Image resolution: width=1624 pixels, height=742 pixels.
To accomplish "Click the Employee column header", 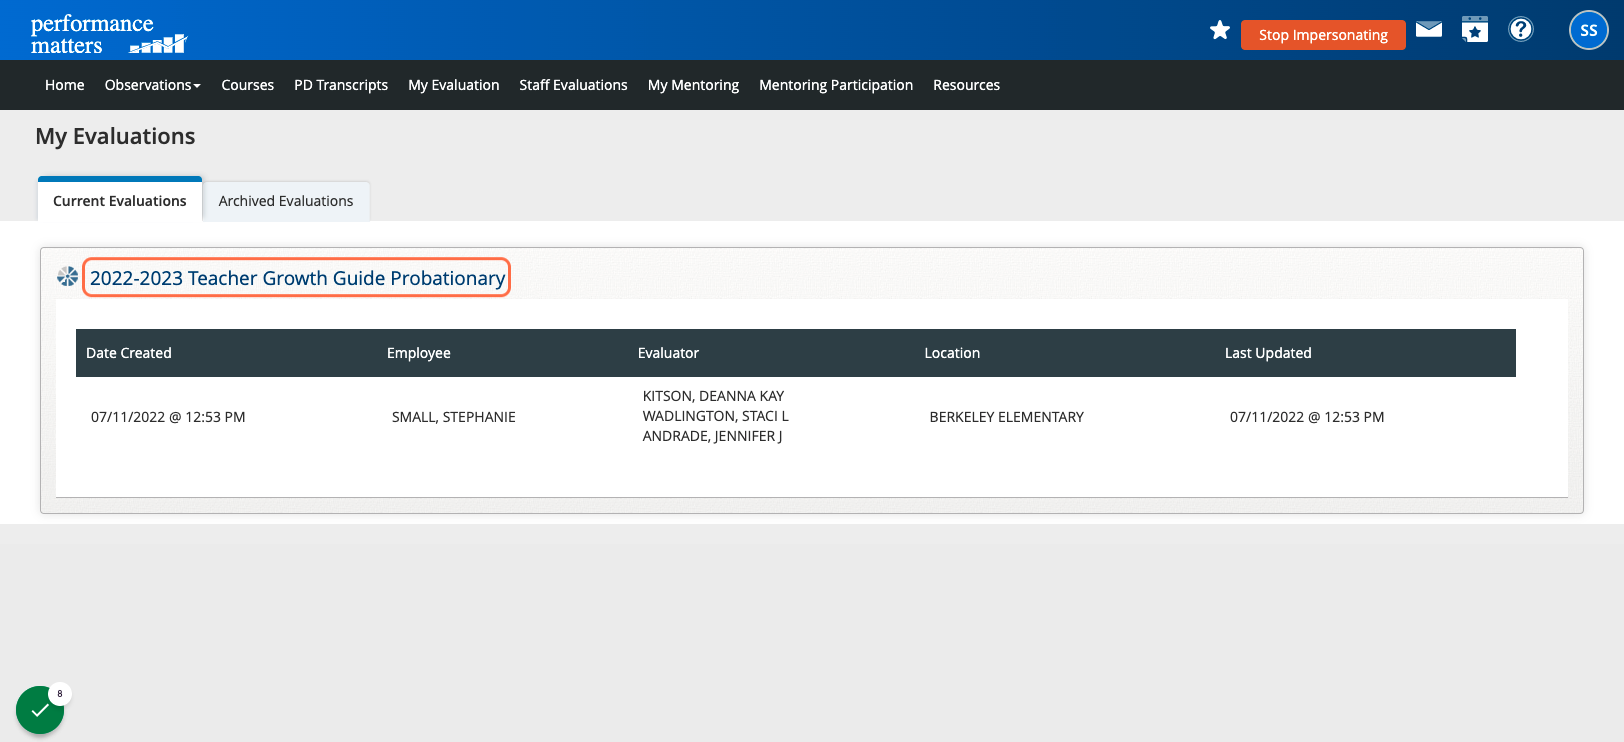I will (x=419, y=353).
